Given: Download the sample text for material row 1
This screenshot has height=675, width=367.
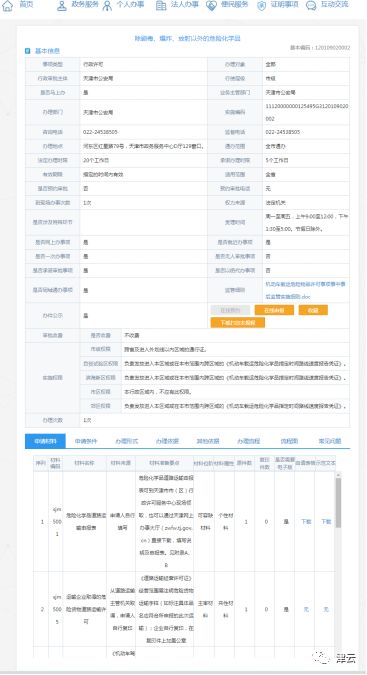Looking at the screenshot, I should 326,521.
